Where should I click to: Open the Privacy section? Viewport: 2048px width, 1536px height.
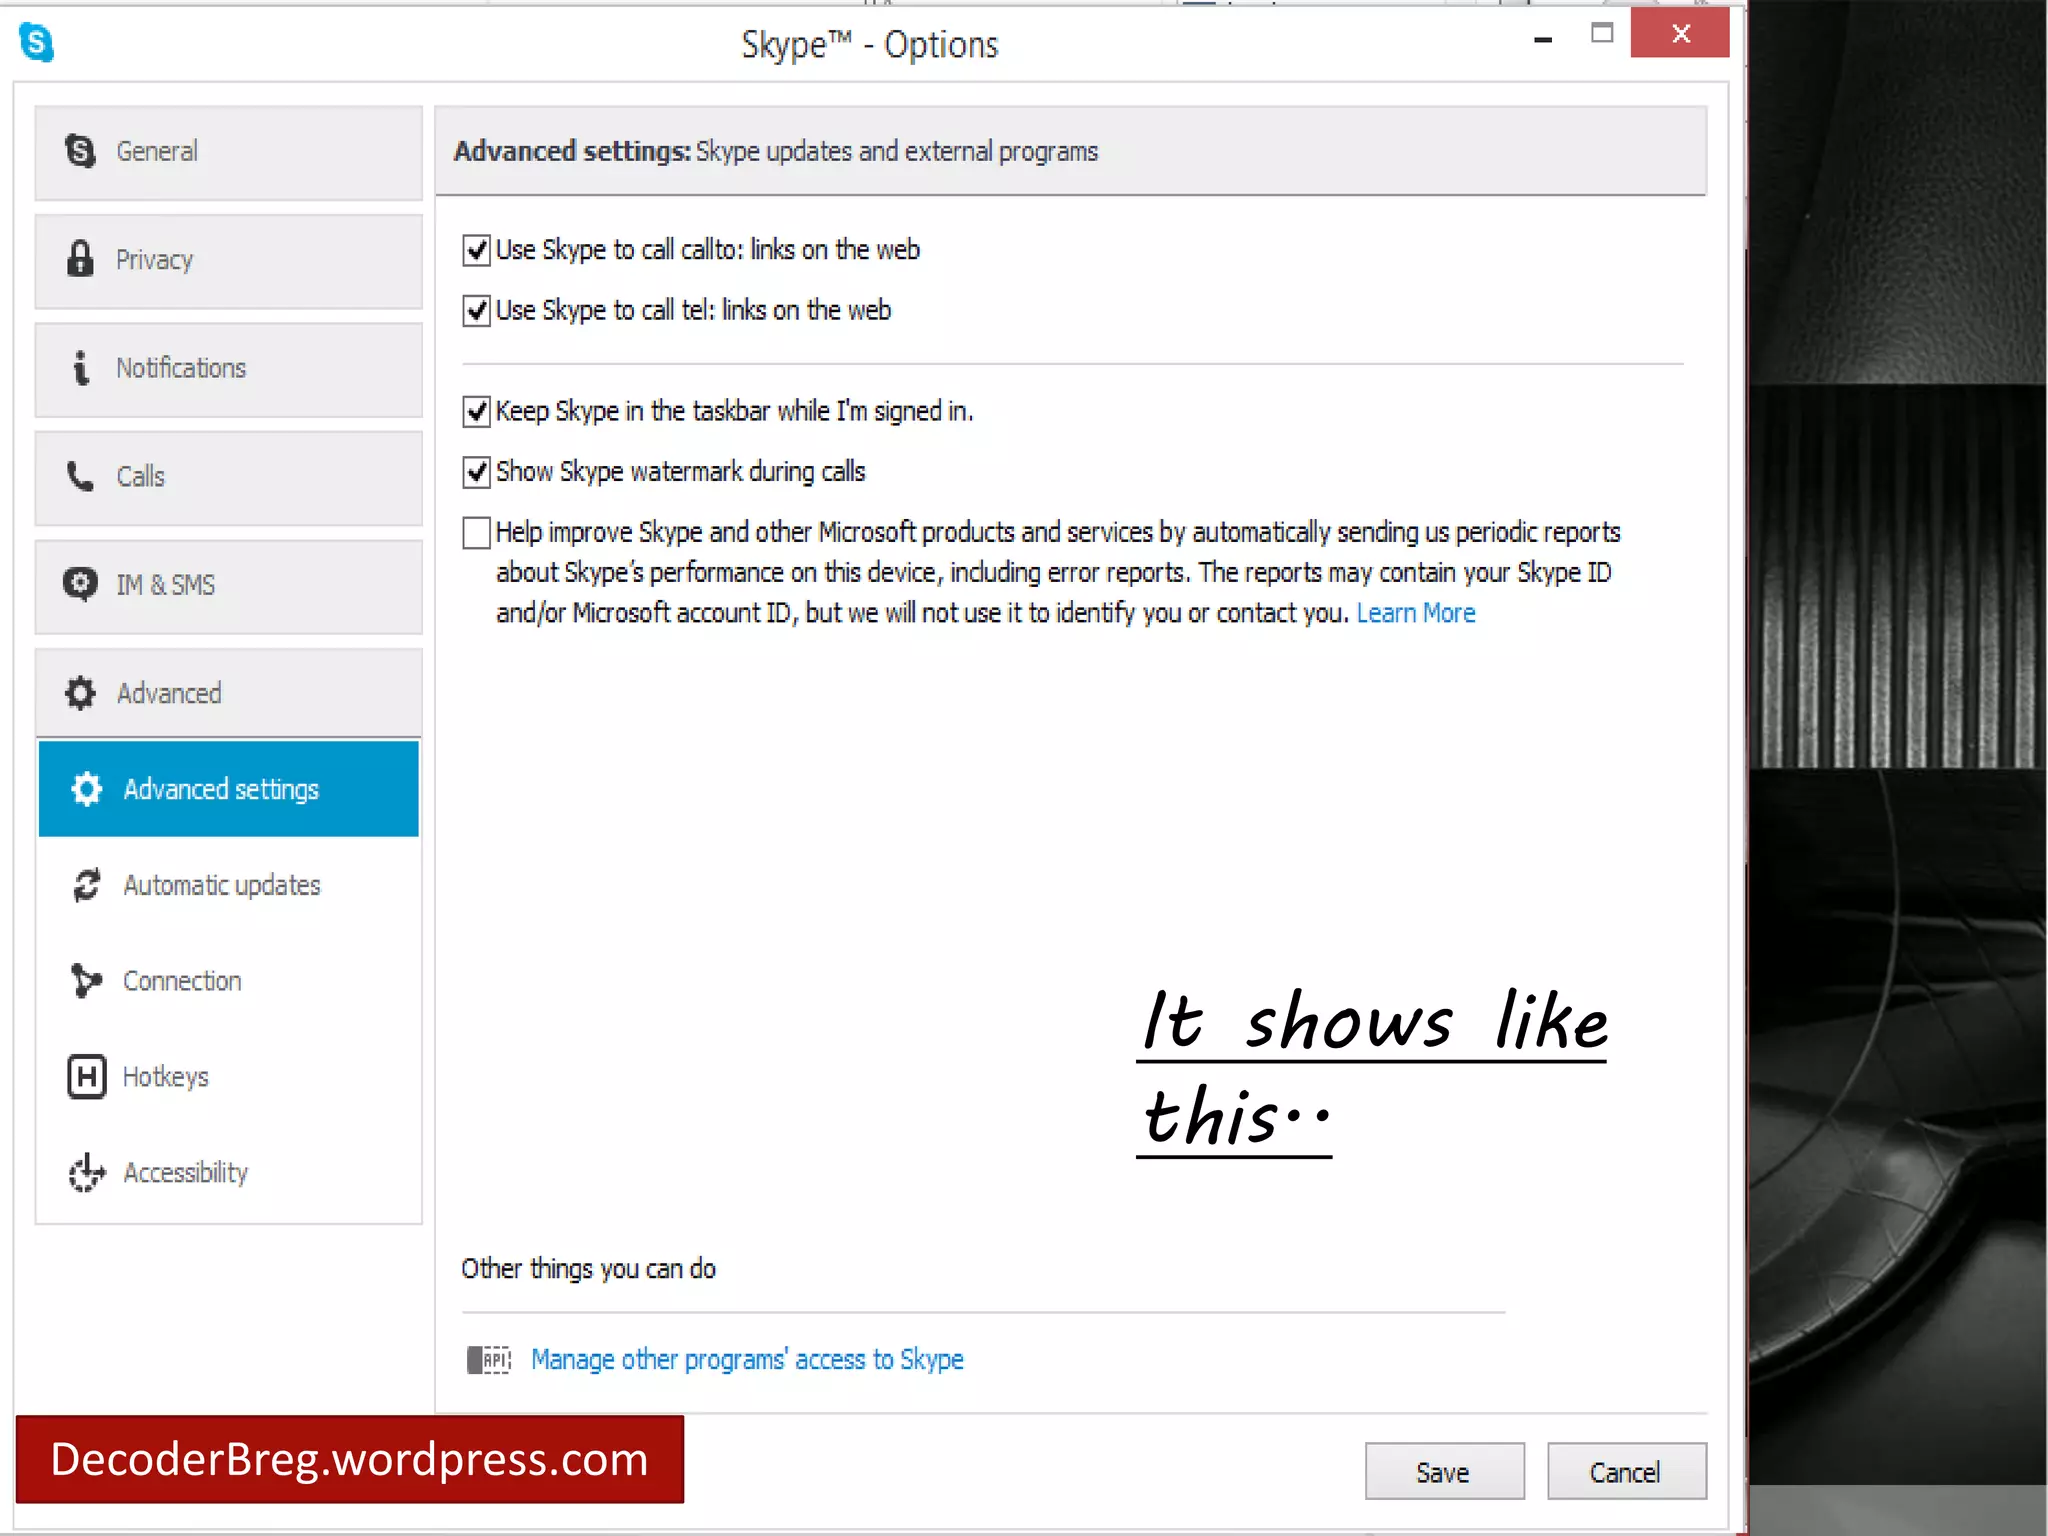click(229, 261)
